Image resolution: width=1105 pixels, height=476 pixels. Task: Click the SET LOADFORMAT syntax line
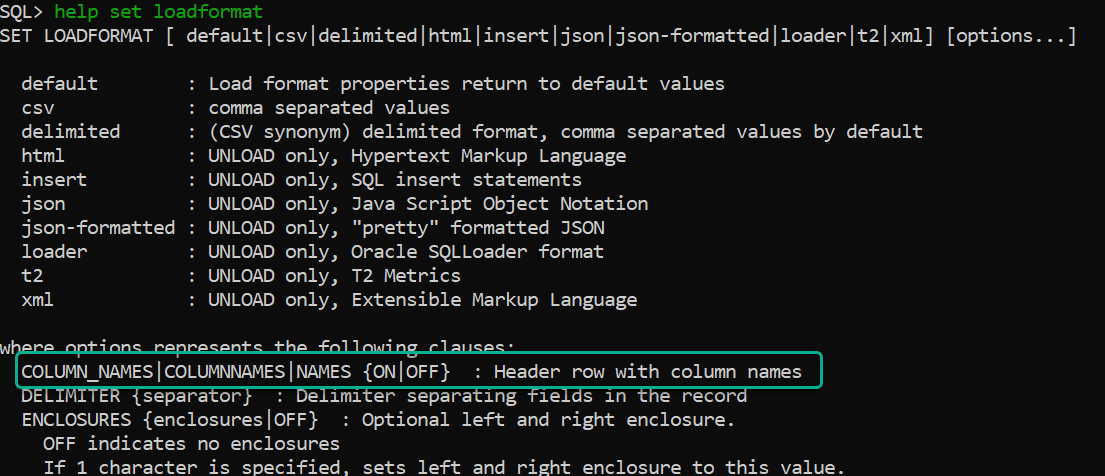click(x=538, y=36)
